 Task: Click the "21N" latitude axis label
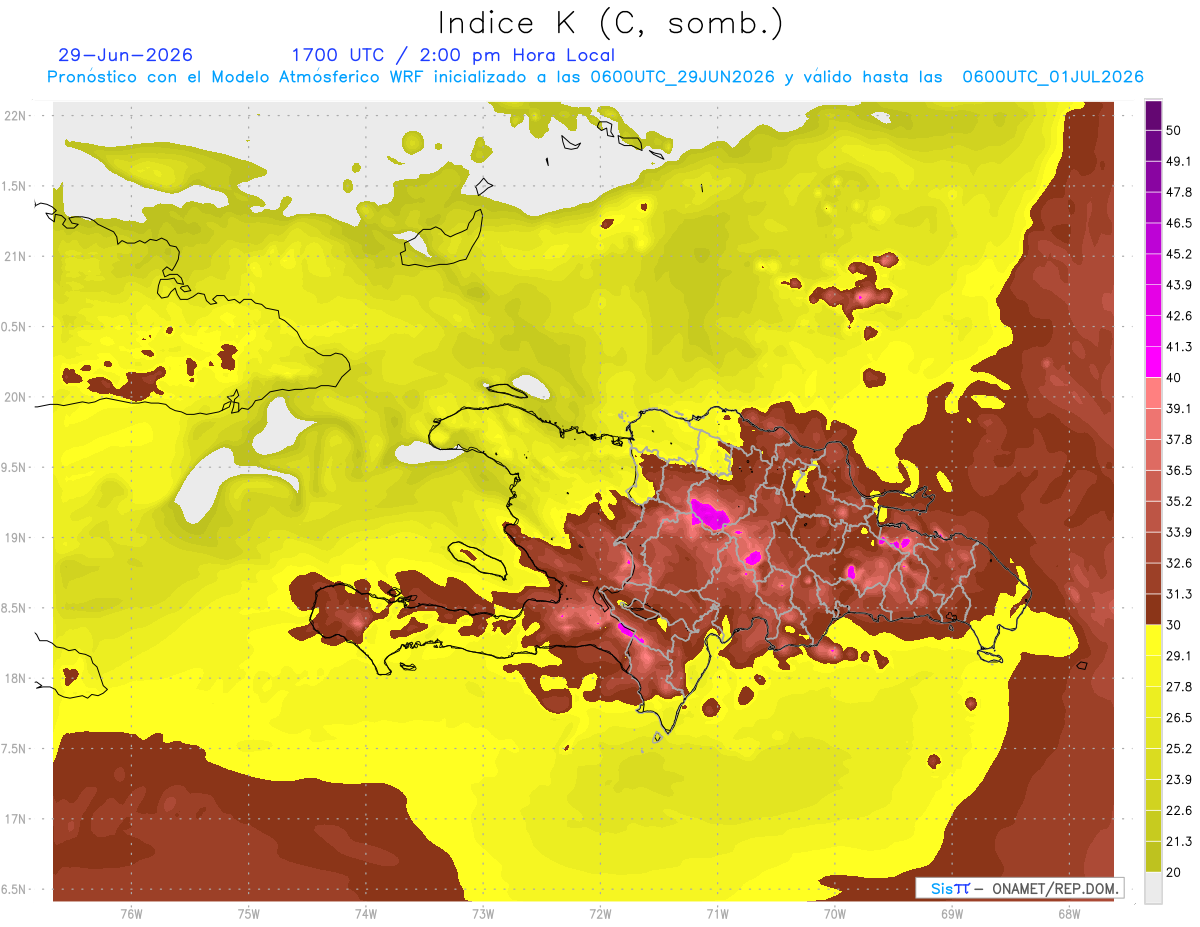pos(15,256)
